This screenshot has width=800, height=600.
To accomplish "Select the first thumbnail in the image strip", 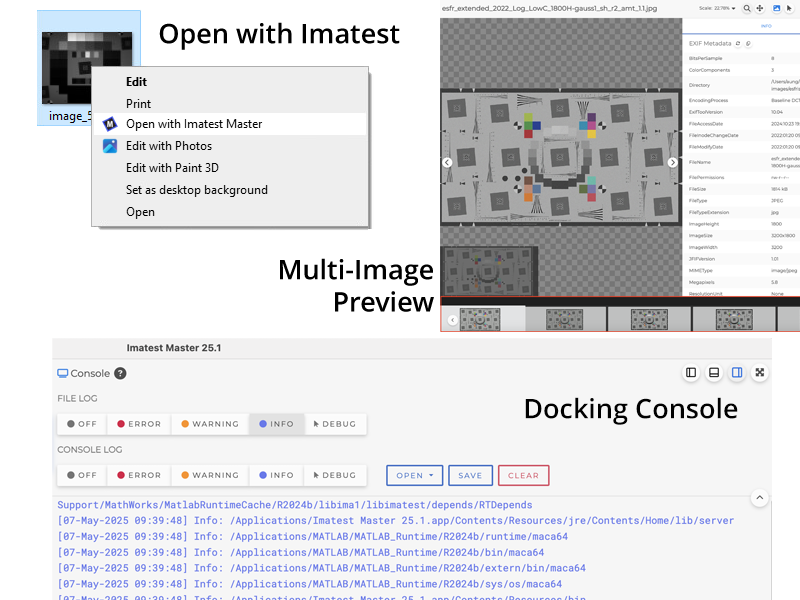I will (480, 320).
